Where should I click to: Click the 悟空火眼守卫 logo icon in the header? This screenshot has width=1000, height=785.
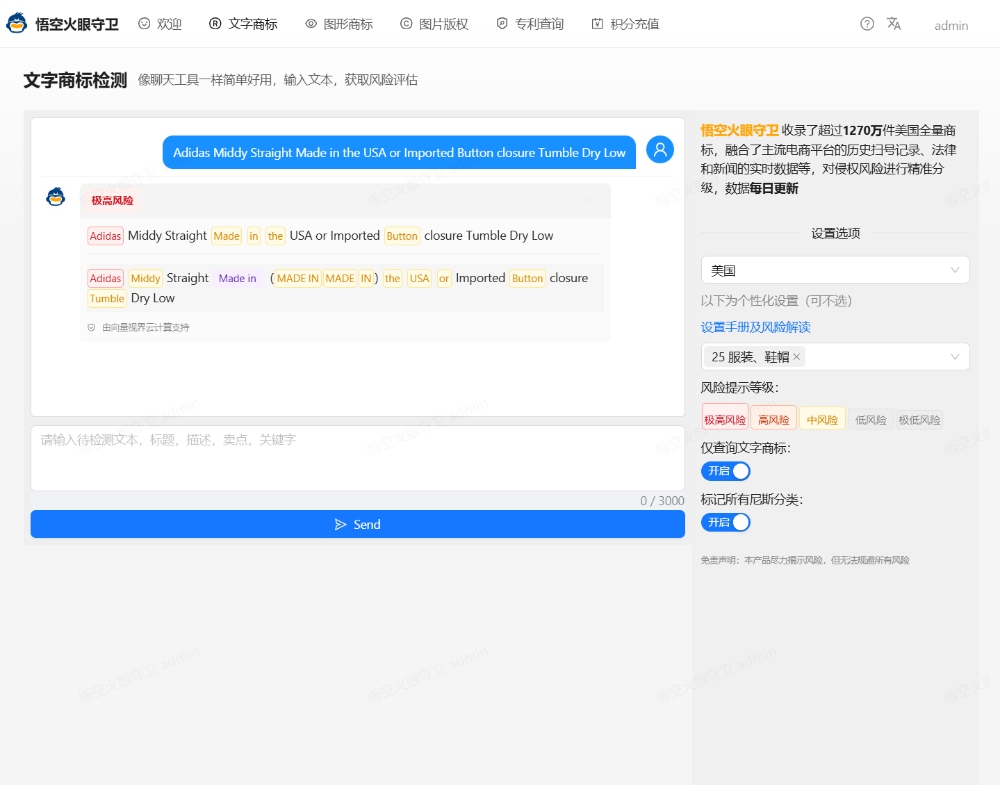[x=17, y=24]
